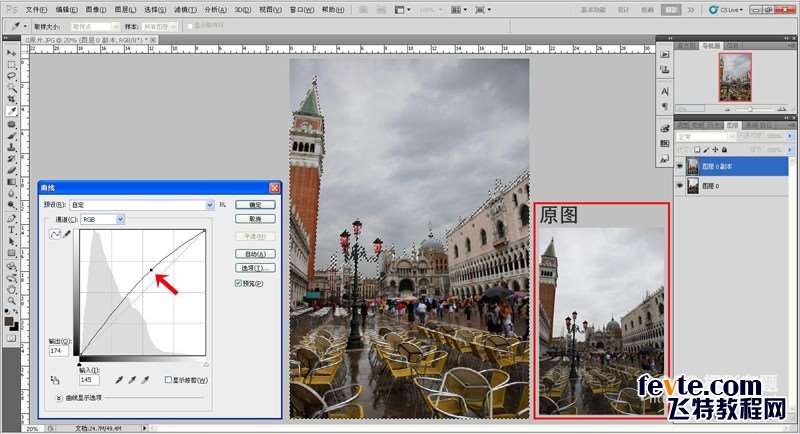This screenshot has width=800, height=434.
Task: Open the workspace switcher double-arrow
Action: click(x=691, y=10)
